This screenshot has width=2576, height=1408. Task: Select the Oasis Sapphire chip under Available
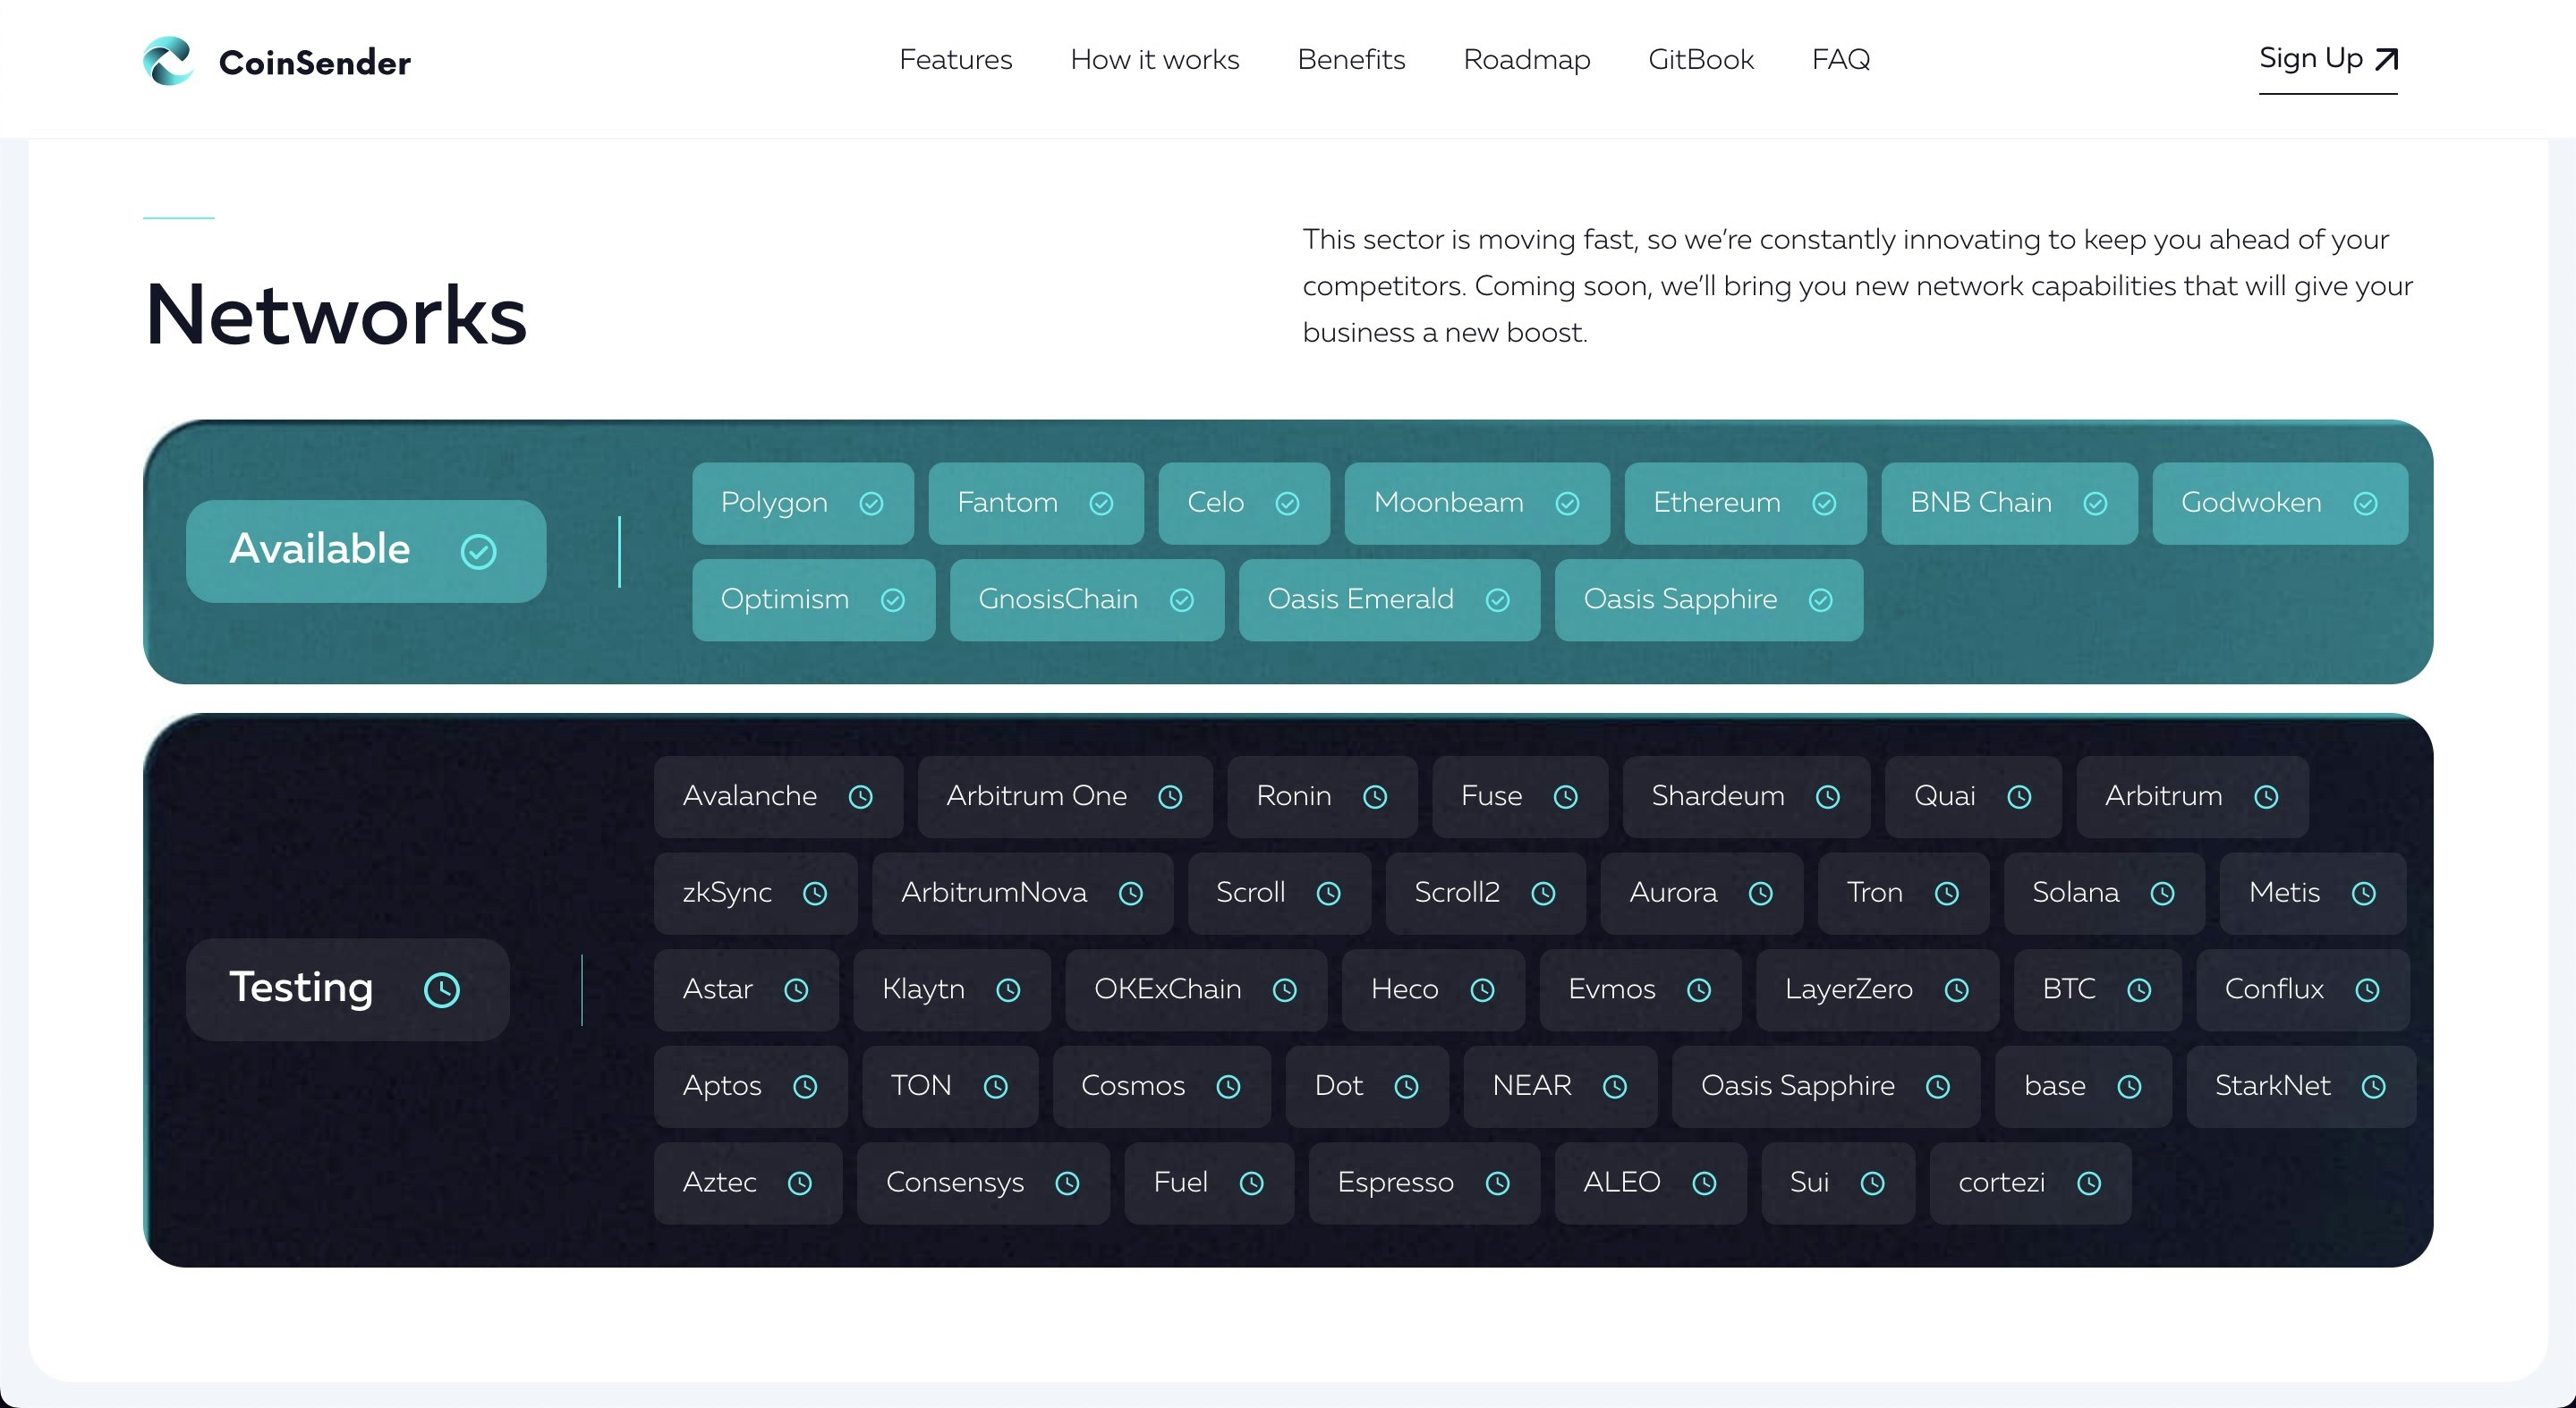click(1708, 600)
